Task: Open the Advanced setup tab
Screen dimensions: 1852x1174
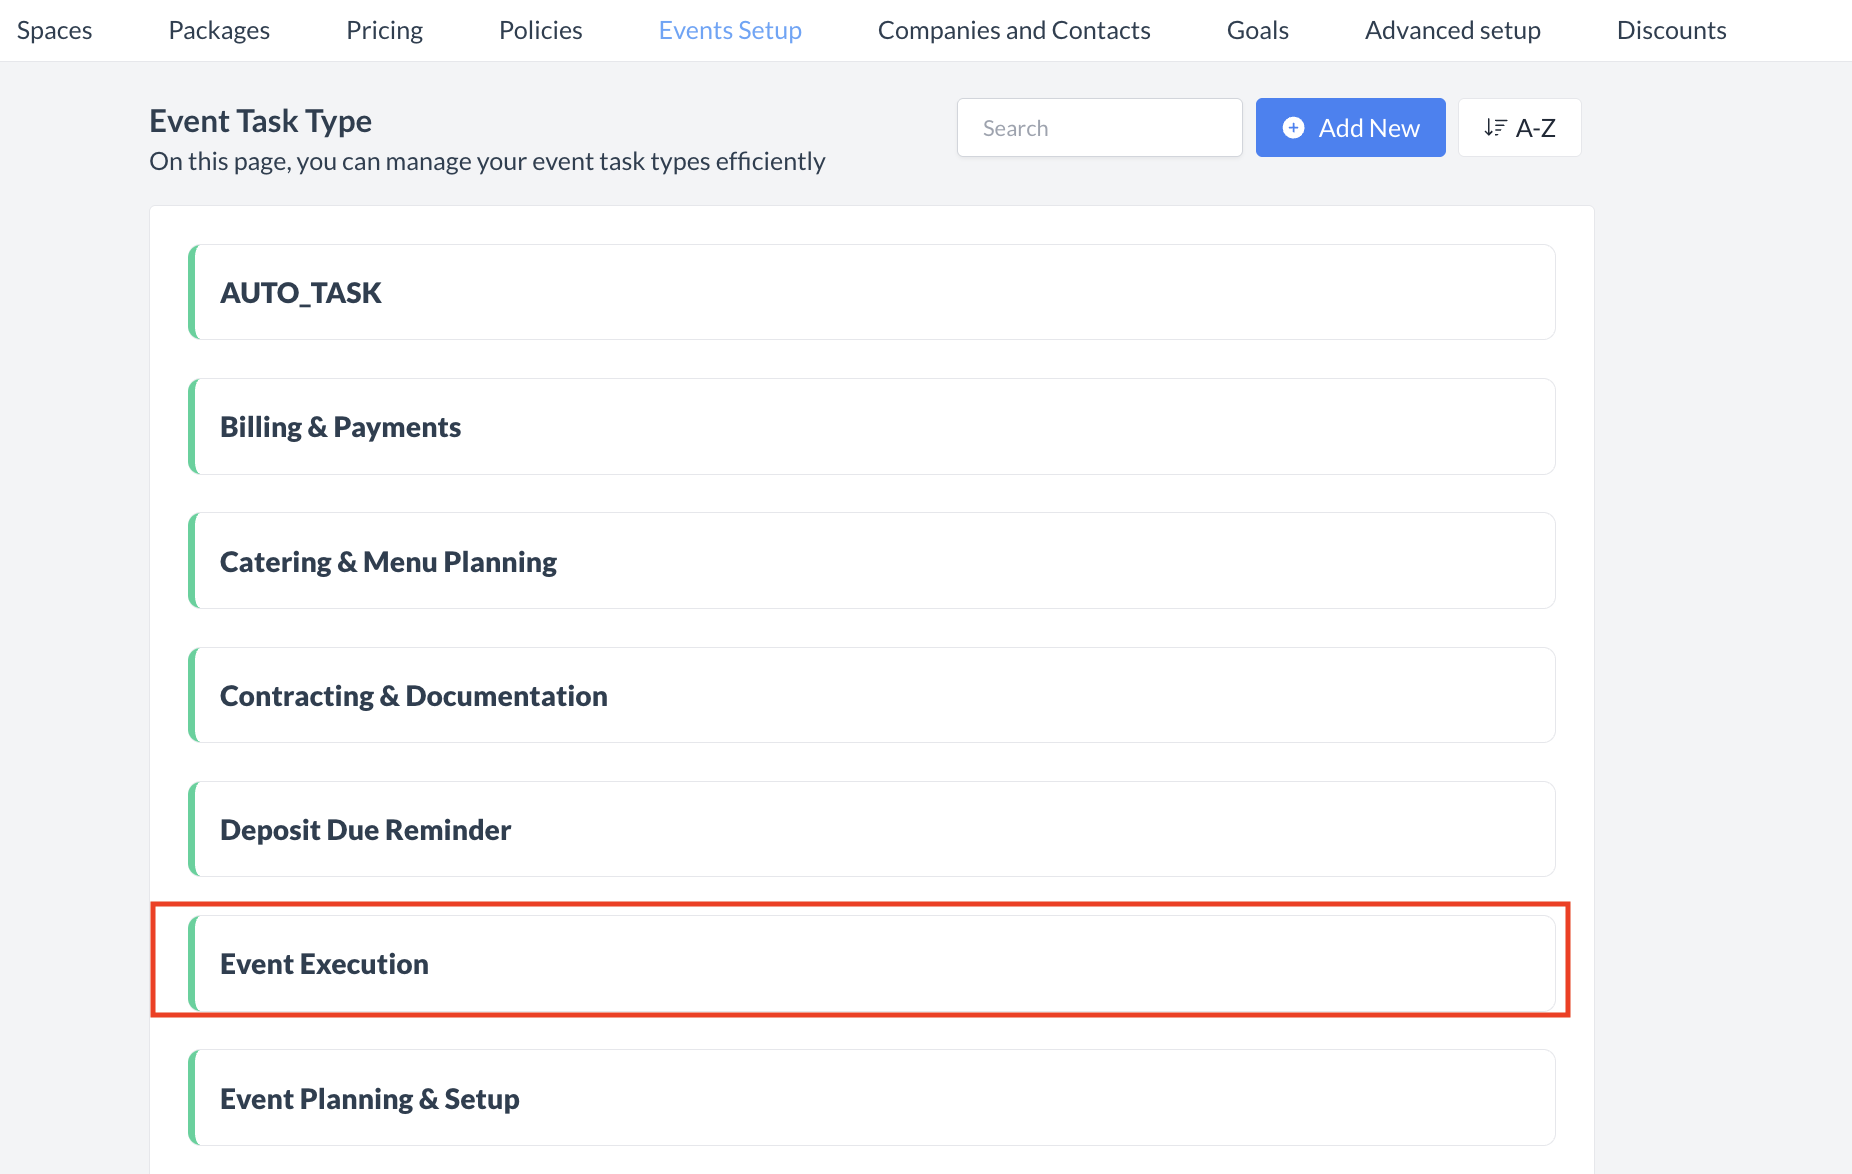Action: [1453, 30]
